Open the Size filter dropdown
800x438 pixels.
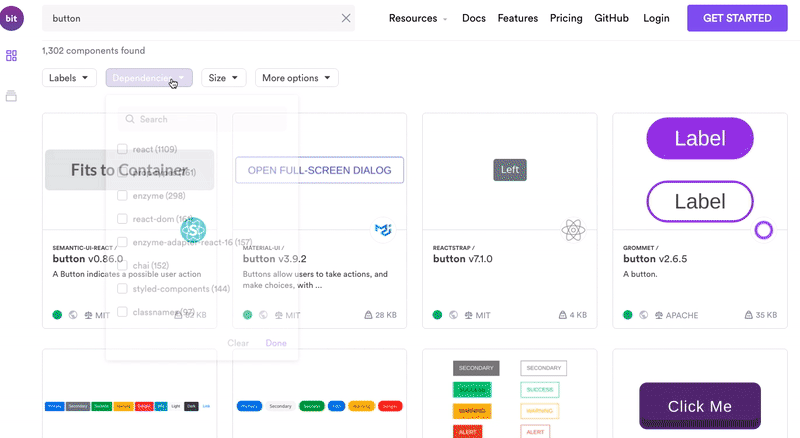[223, 78]
